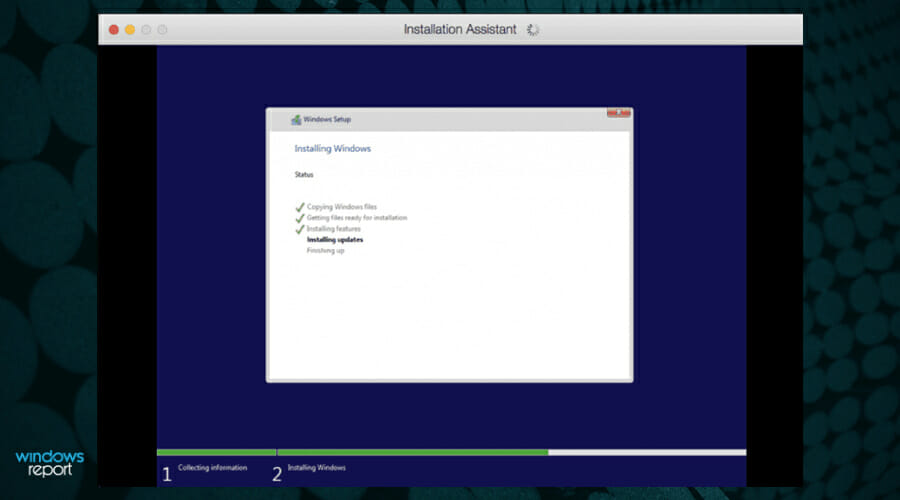Click the Windows Setup icon

pyautogui.click(x=296, y=119)
